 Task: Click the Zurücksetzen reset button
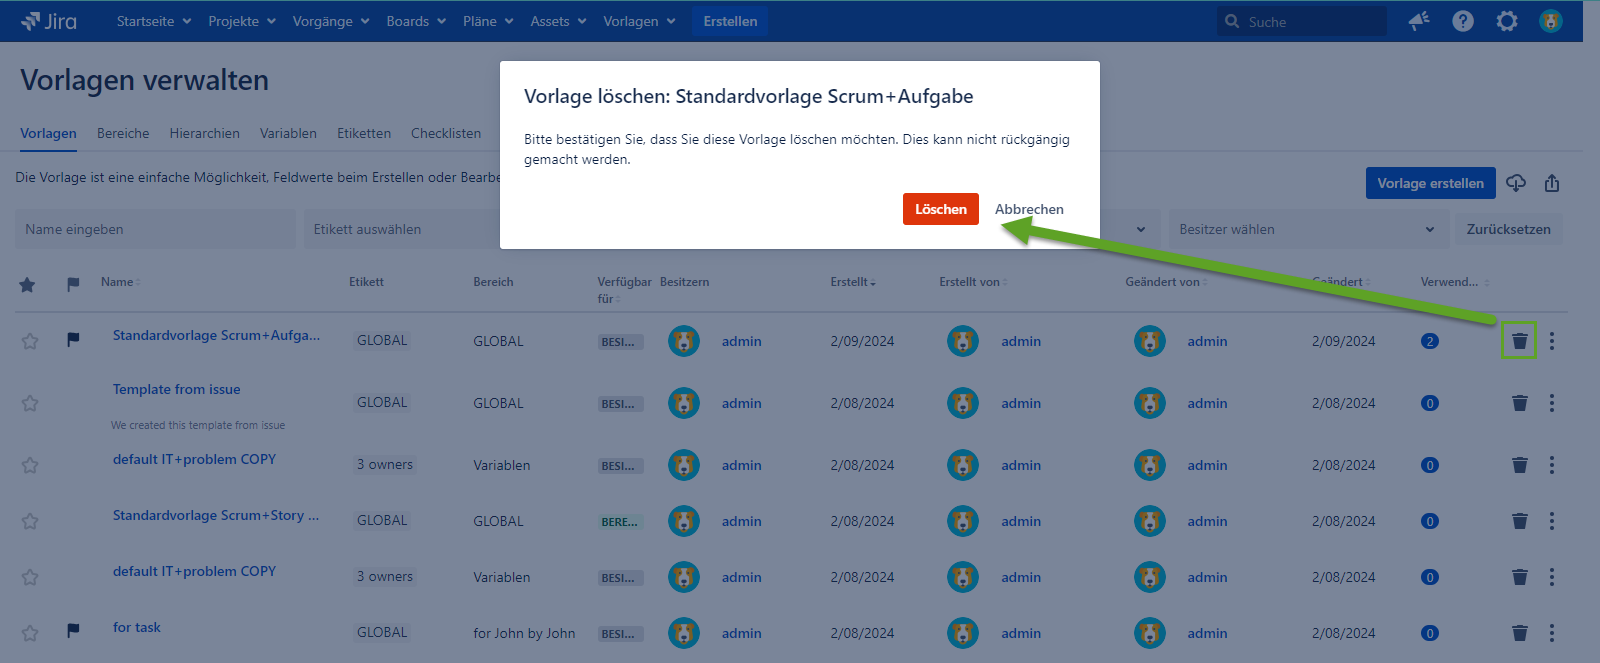click(1508, 229)
